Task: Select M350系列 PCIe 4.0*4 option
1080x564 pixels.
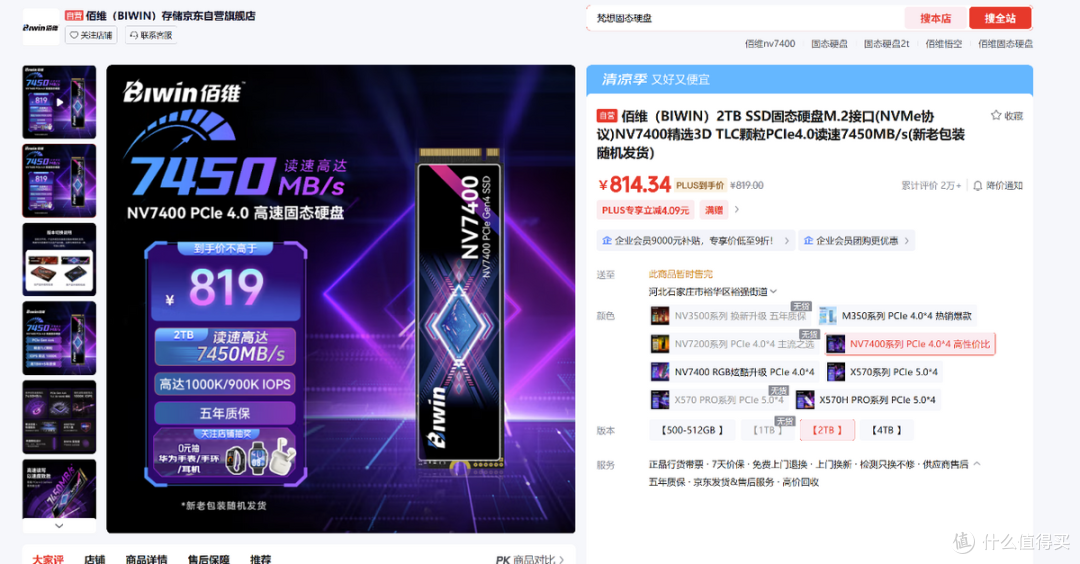Action: point(897,315)
